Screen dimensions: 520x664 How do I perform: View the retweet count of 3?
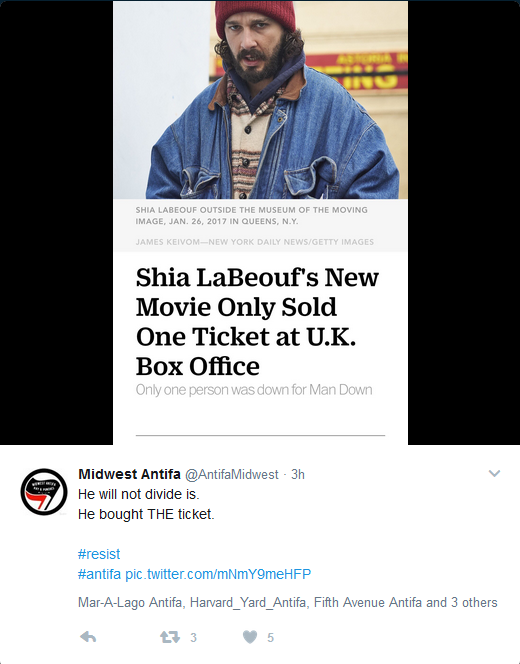[x=194, y=637]
